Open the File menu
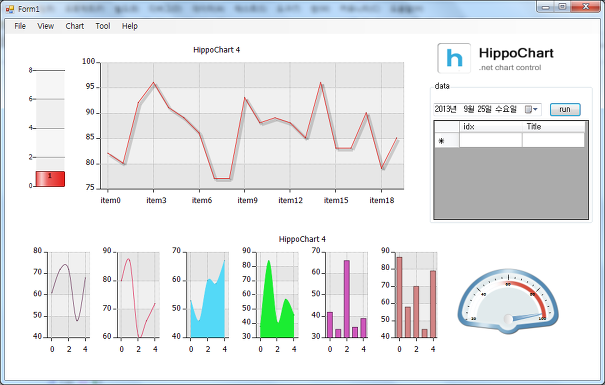This screenshot has height=385, width=605. pos(20,26)
